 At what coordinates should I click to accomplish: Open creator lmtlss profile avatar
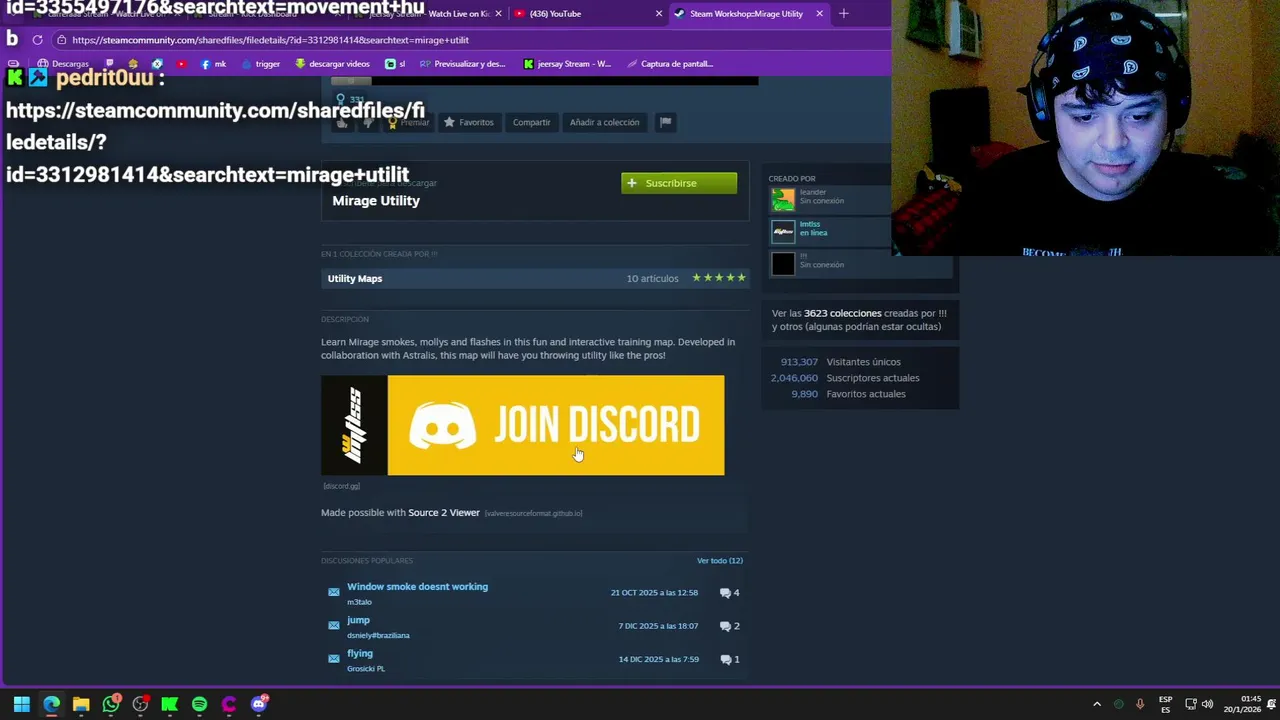[x=783, y=231]
